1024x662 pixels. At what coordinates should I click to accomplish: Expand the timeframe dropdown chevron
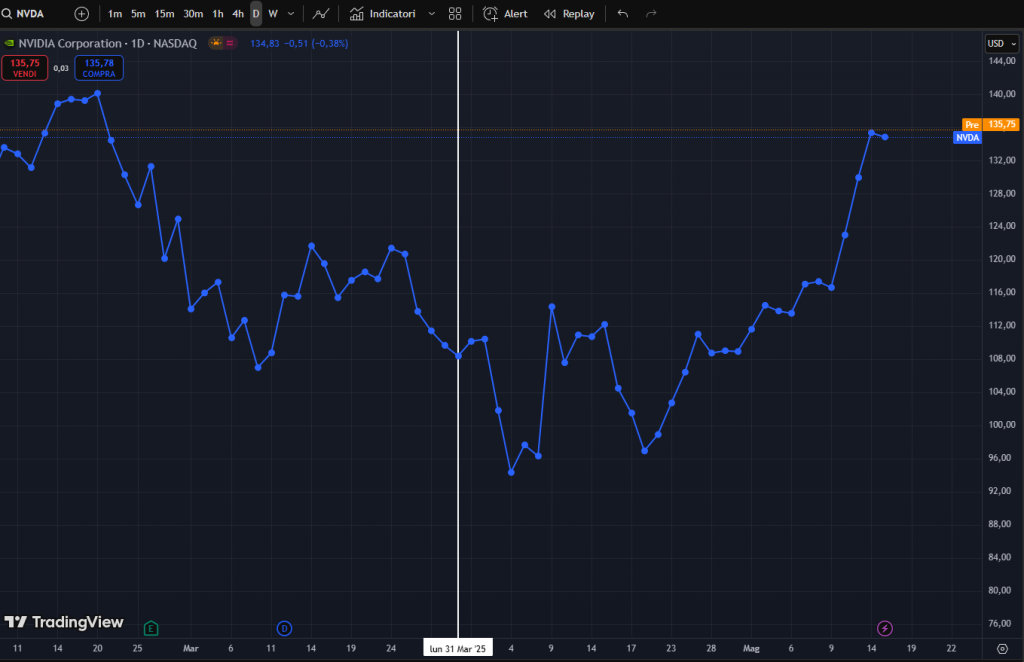point(291,14)
